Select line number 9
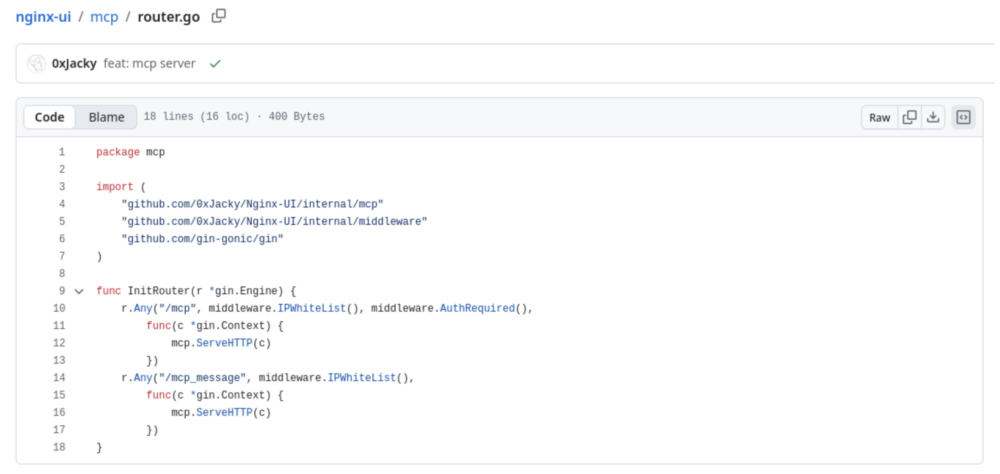This screenshot has width=1000, height=474. pyautogui.click(x=61, y=291)
